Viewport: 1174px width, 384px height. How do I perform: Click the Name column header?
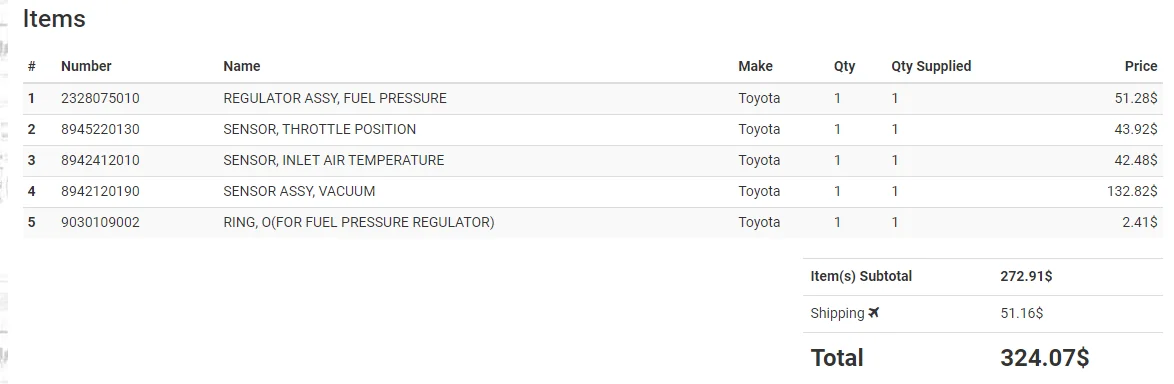242,66
